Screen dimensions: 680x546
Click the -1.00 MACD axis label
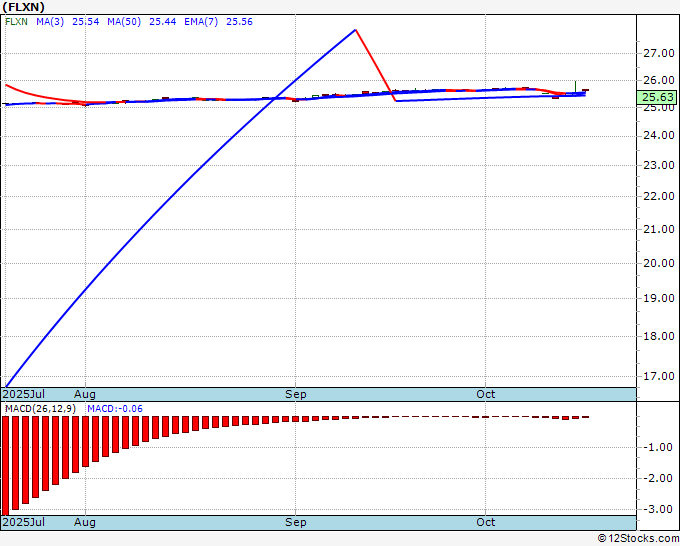coord(659,447)
